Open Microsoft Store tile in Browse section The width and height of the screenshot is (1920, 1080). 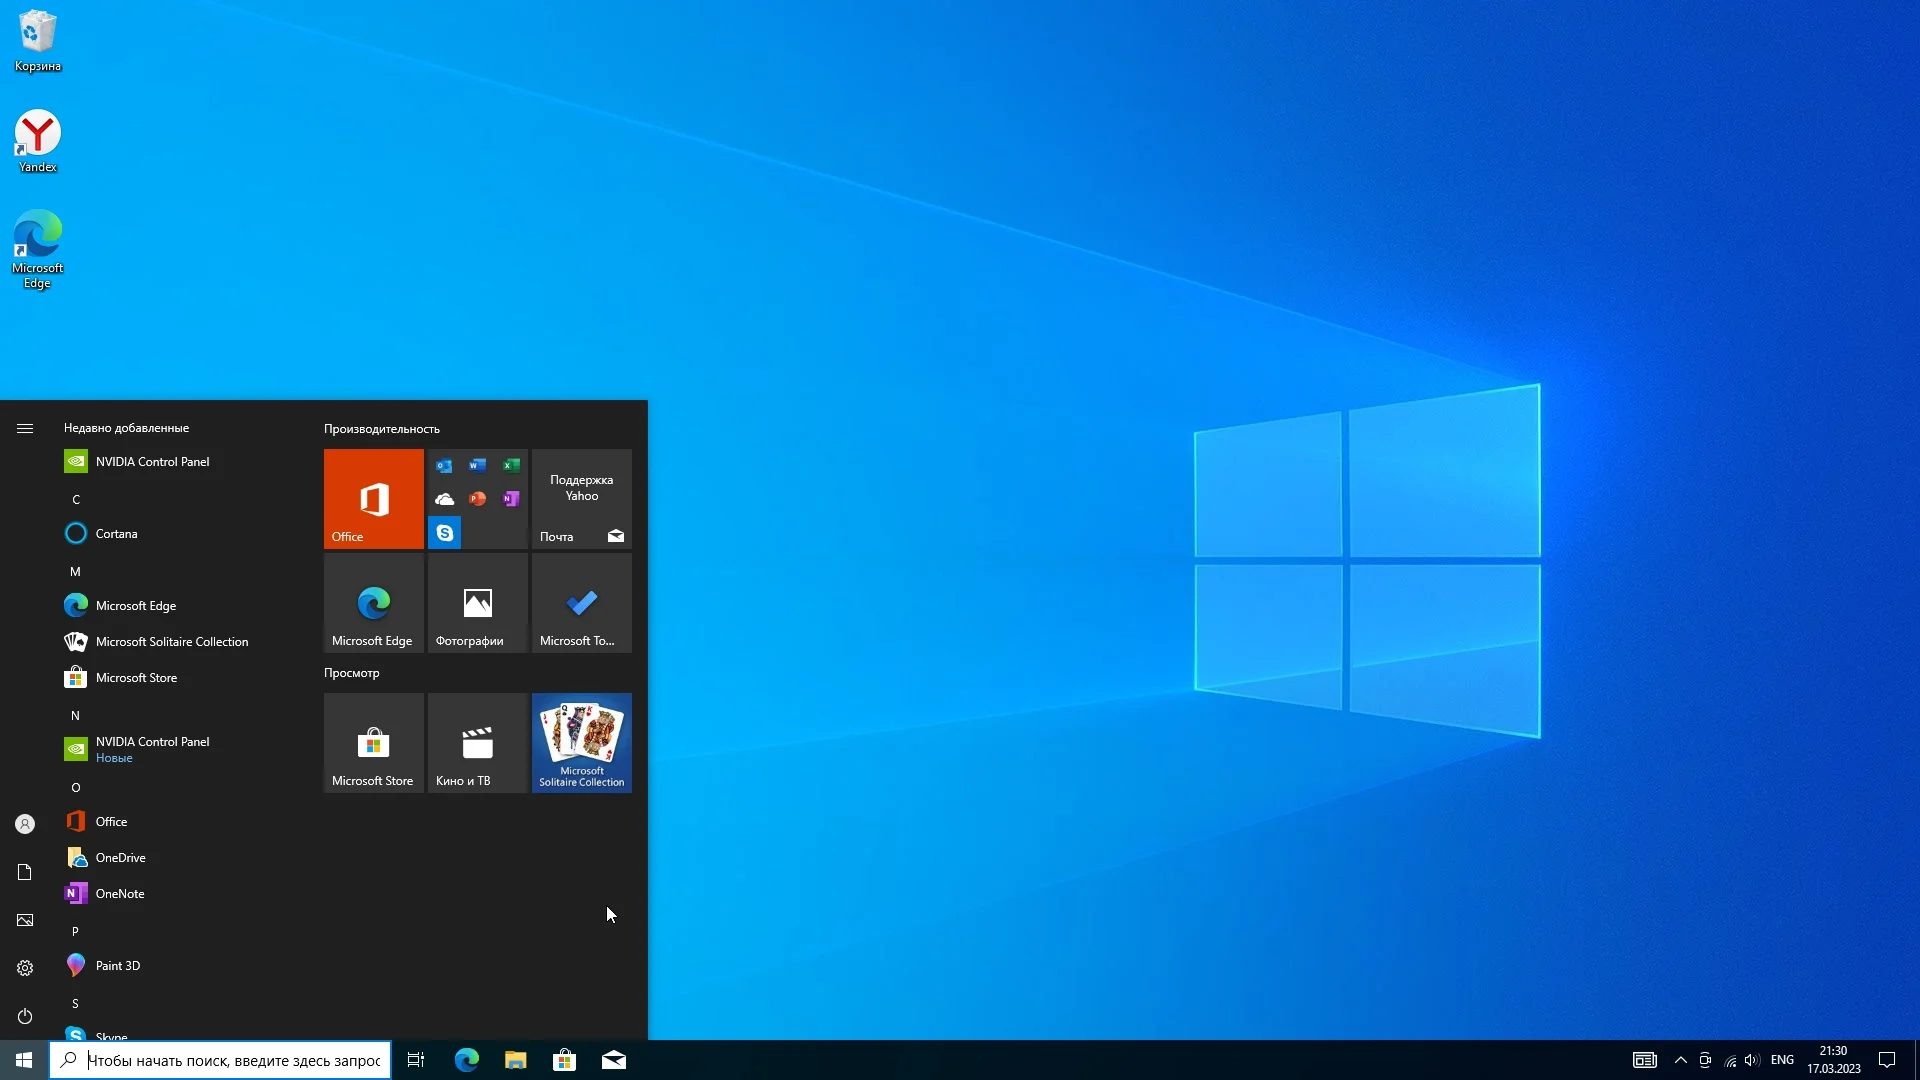373,741
